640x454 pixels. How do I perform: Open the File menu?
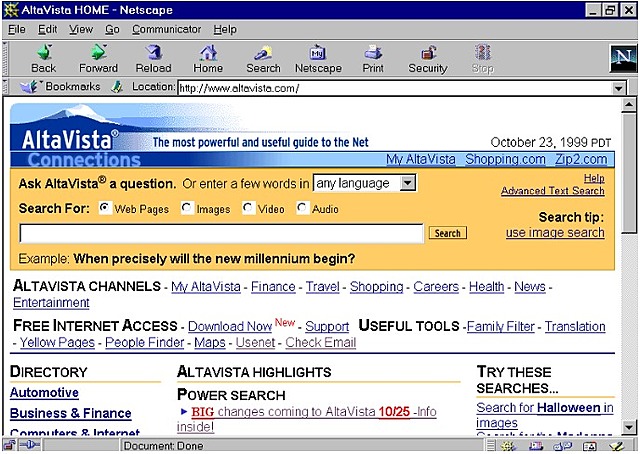pyautogui.click(x=17, y=29)
